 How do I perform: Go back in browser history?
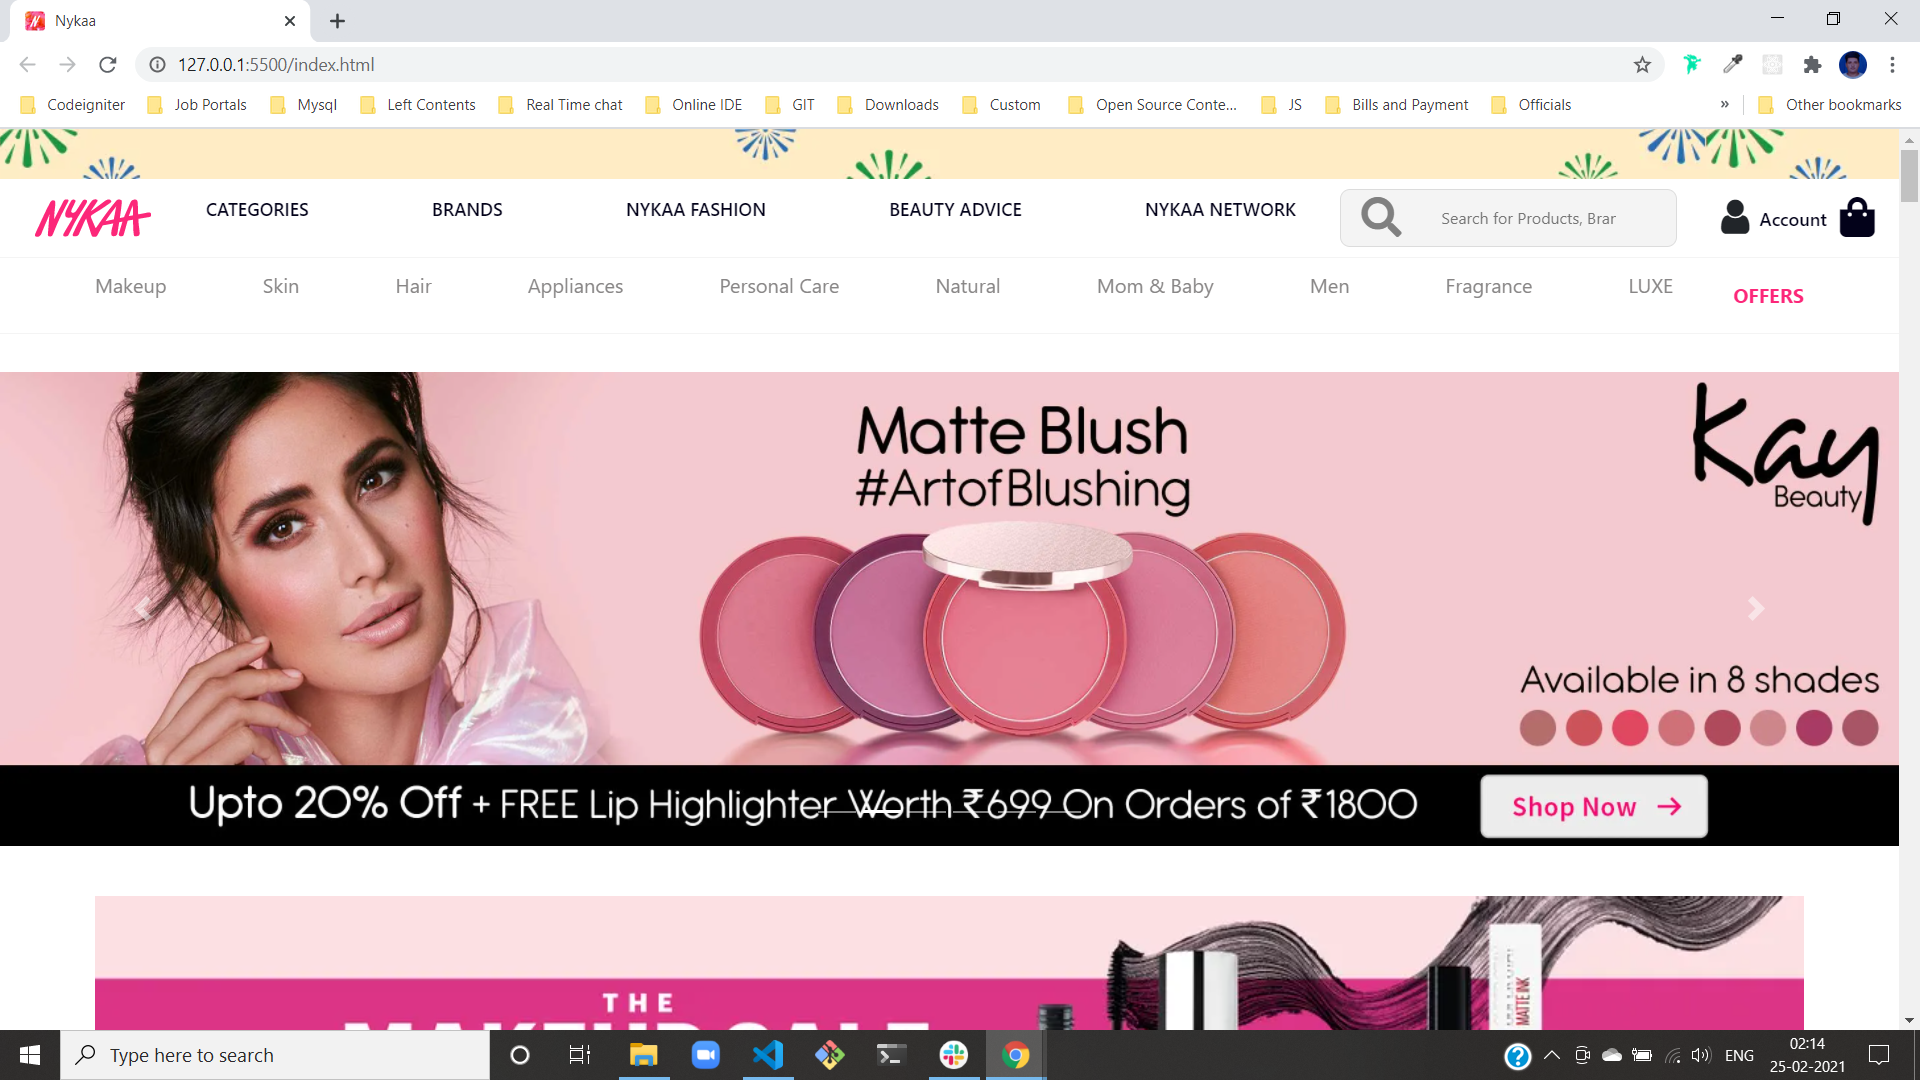(28, 65)
